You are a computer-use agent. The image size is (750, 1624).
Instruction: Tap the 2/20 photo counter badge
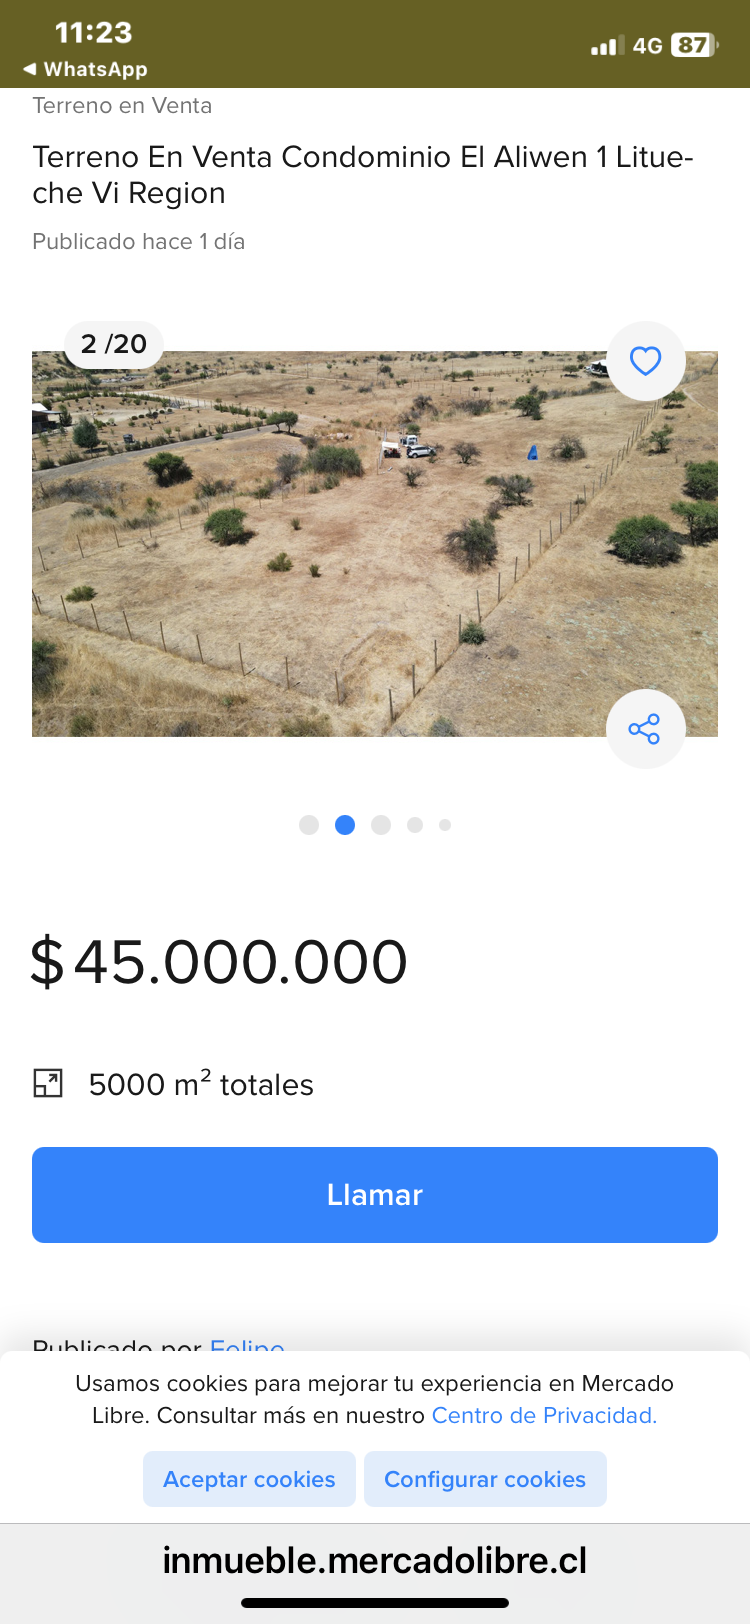tap(114, 344)
